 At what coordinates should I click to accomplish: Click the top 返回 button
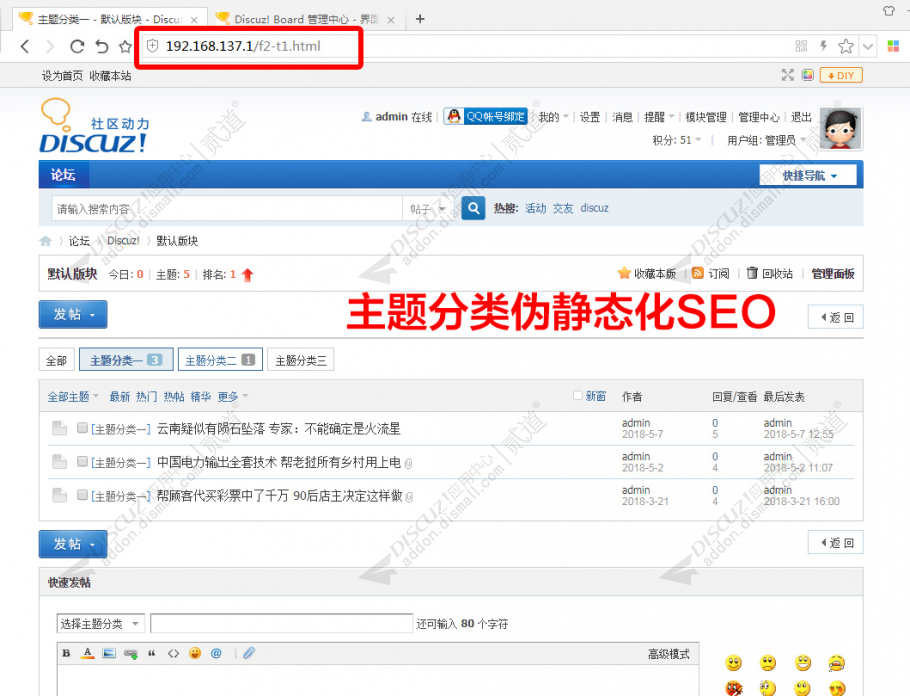(836, 317)
